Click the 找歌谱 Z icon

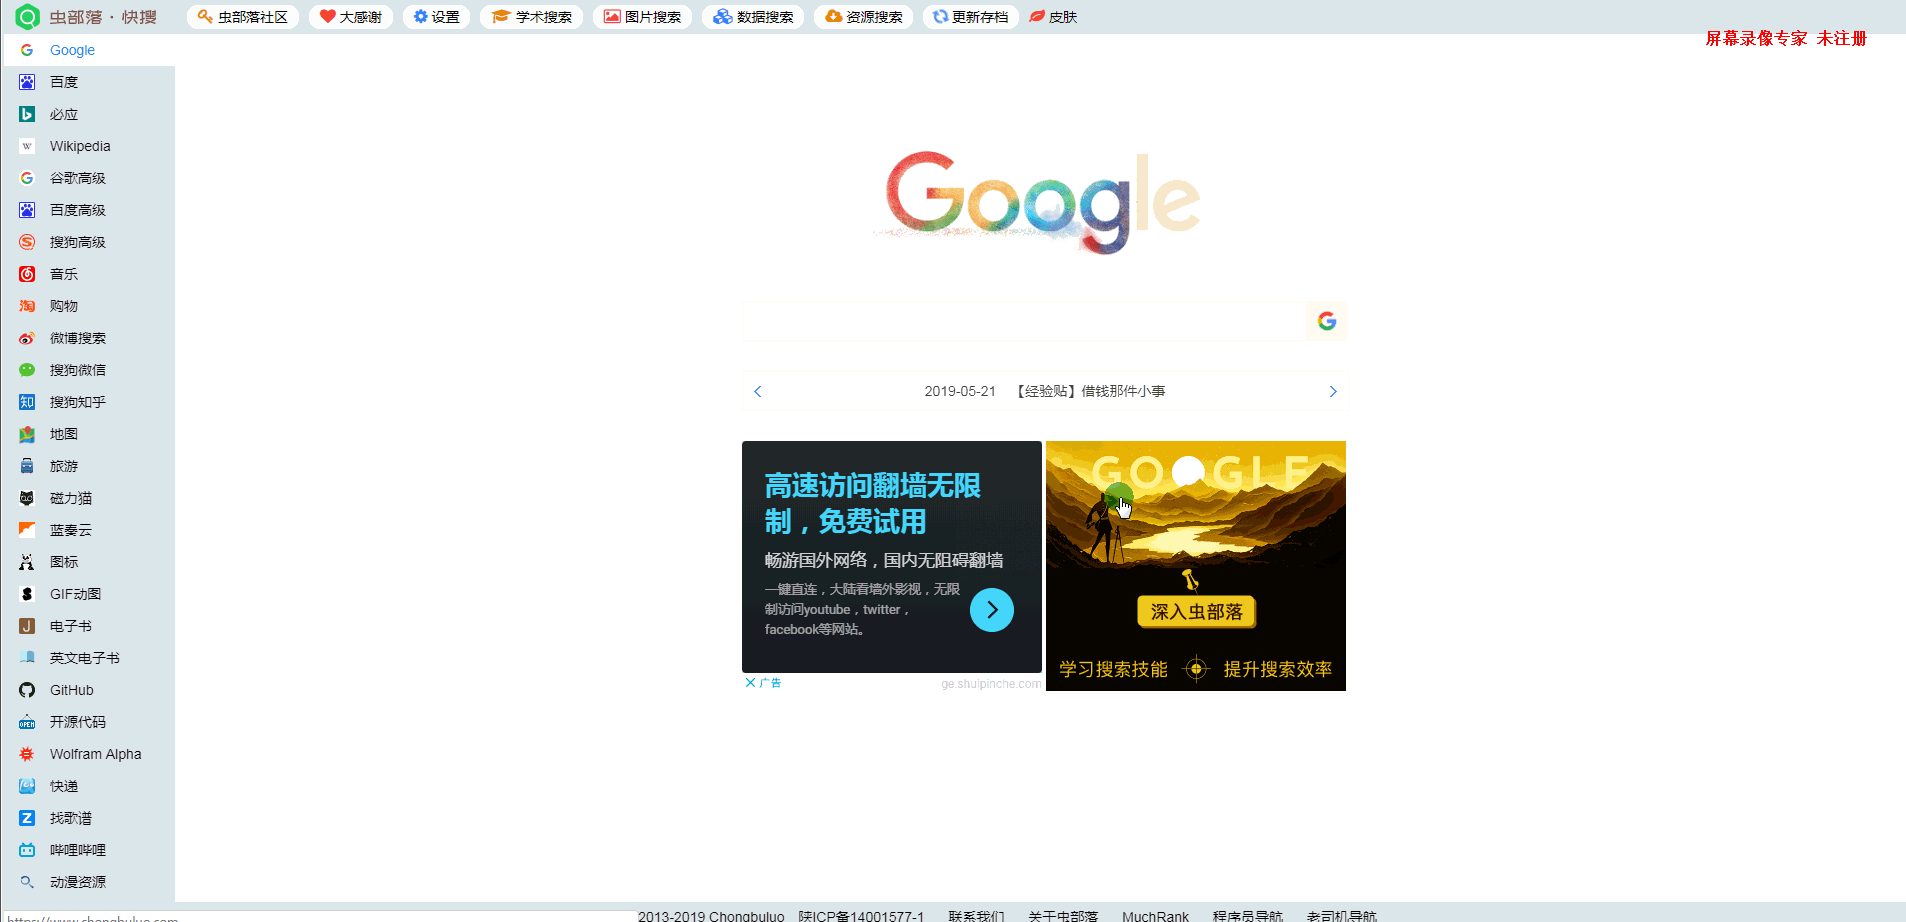(27, 818)
